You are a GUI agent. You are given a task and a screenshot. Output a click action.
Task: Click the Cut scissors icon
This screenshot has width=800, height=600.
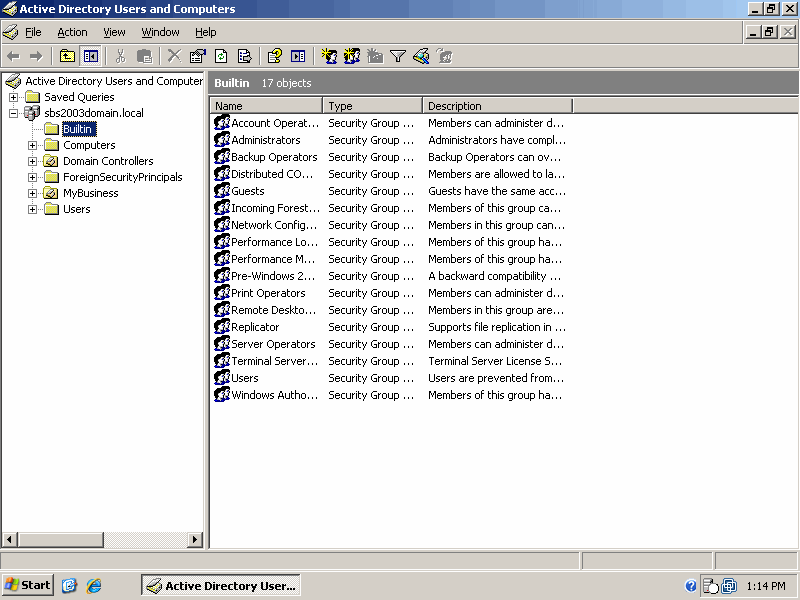[120, 56]
